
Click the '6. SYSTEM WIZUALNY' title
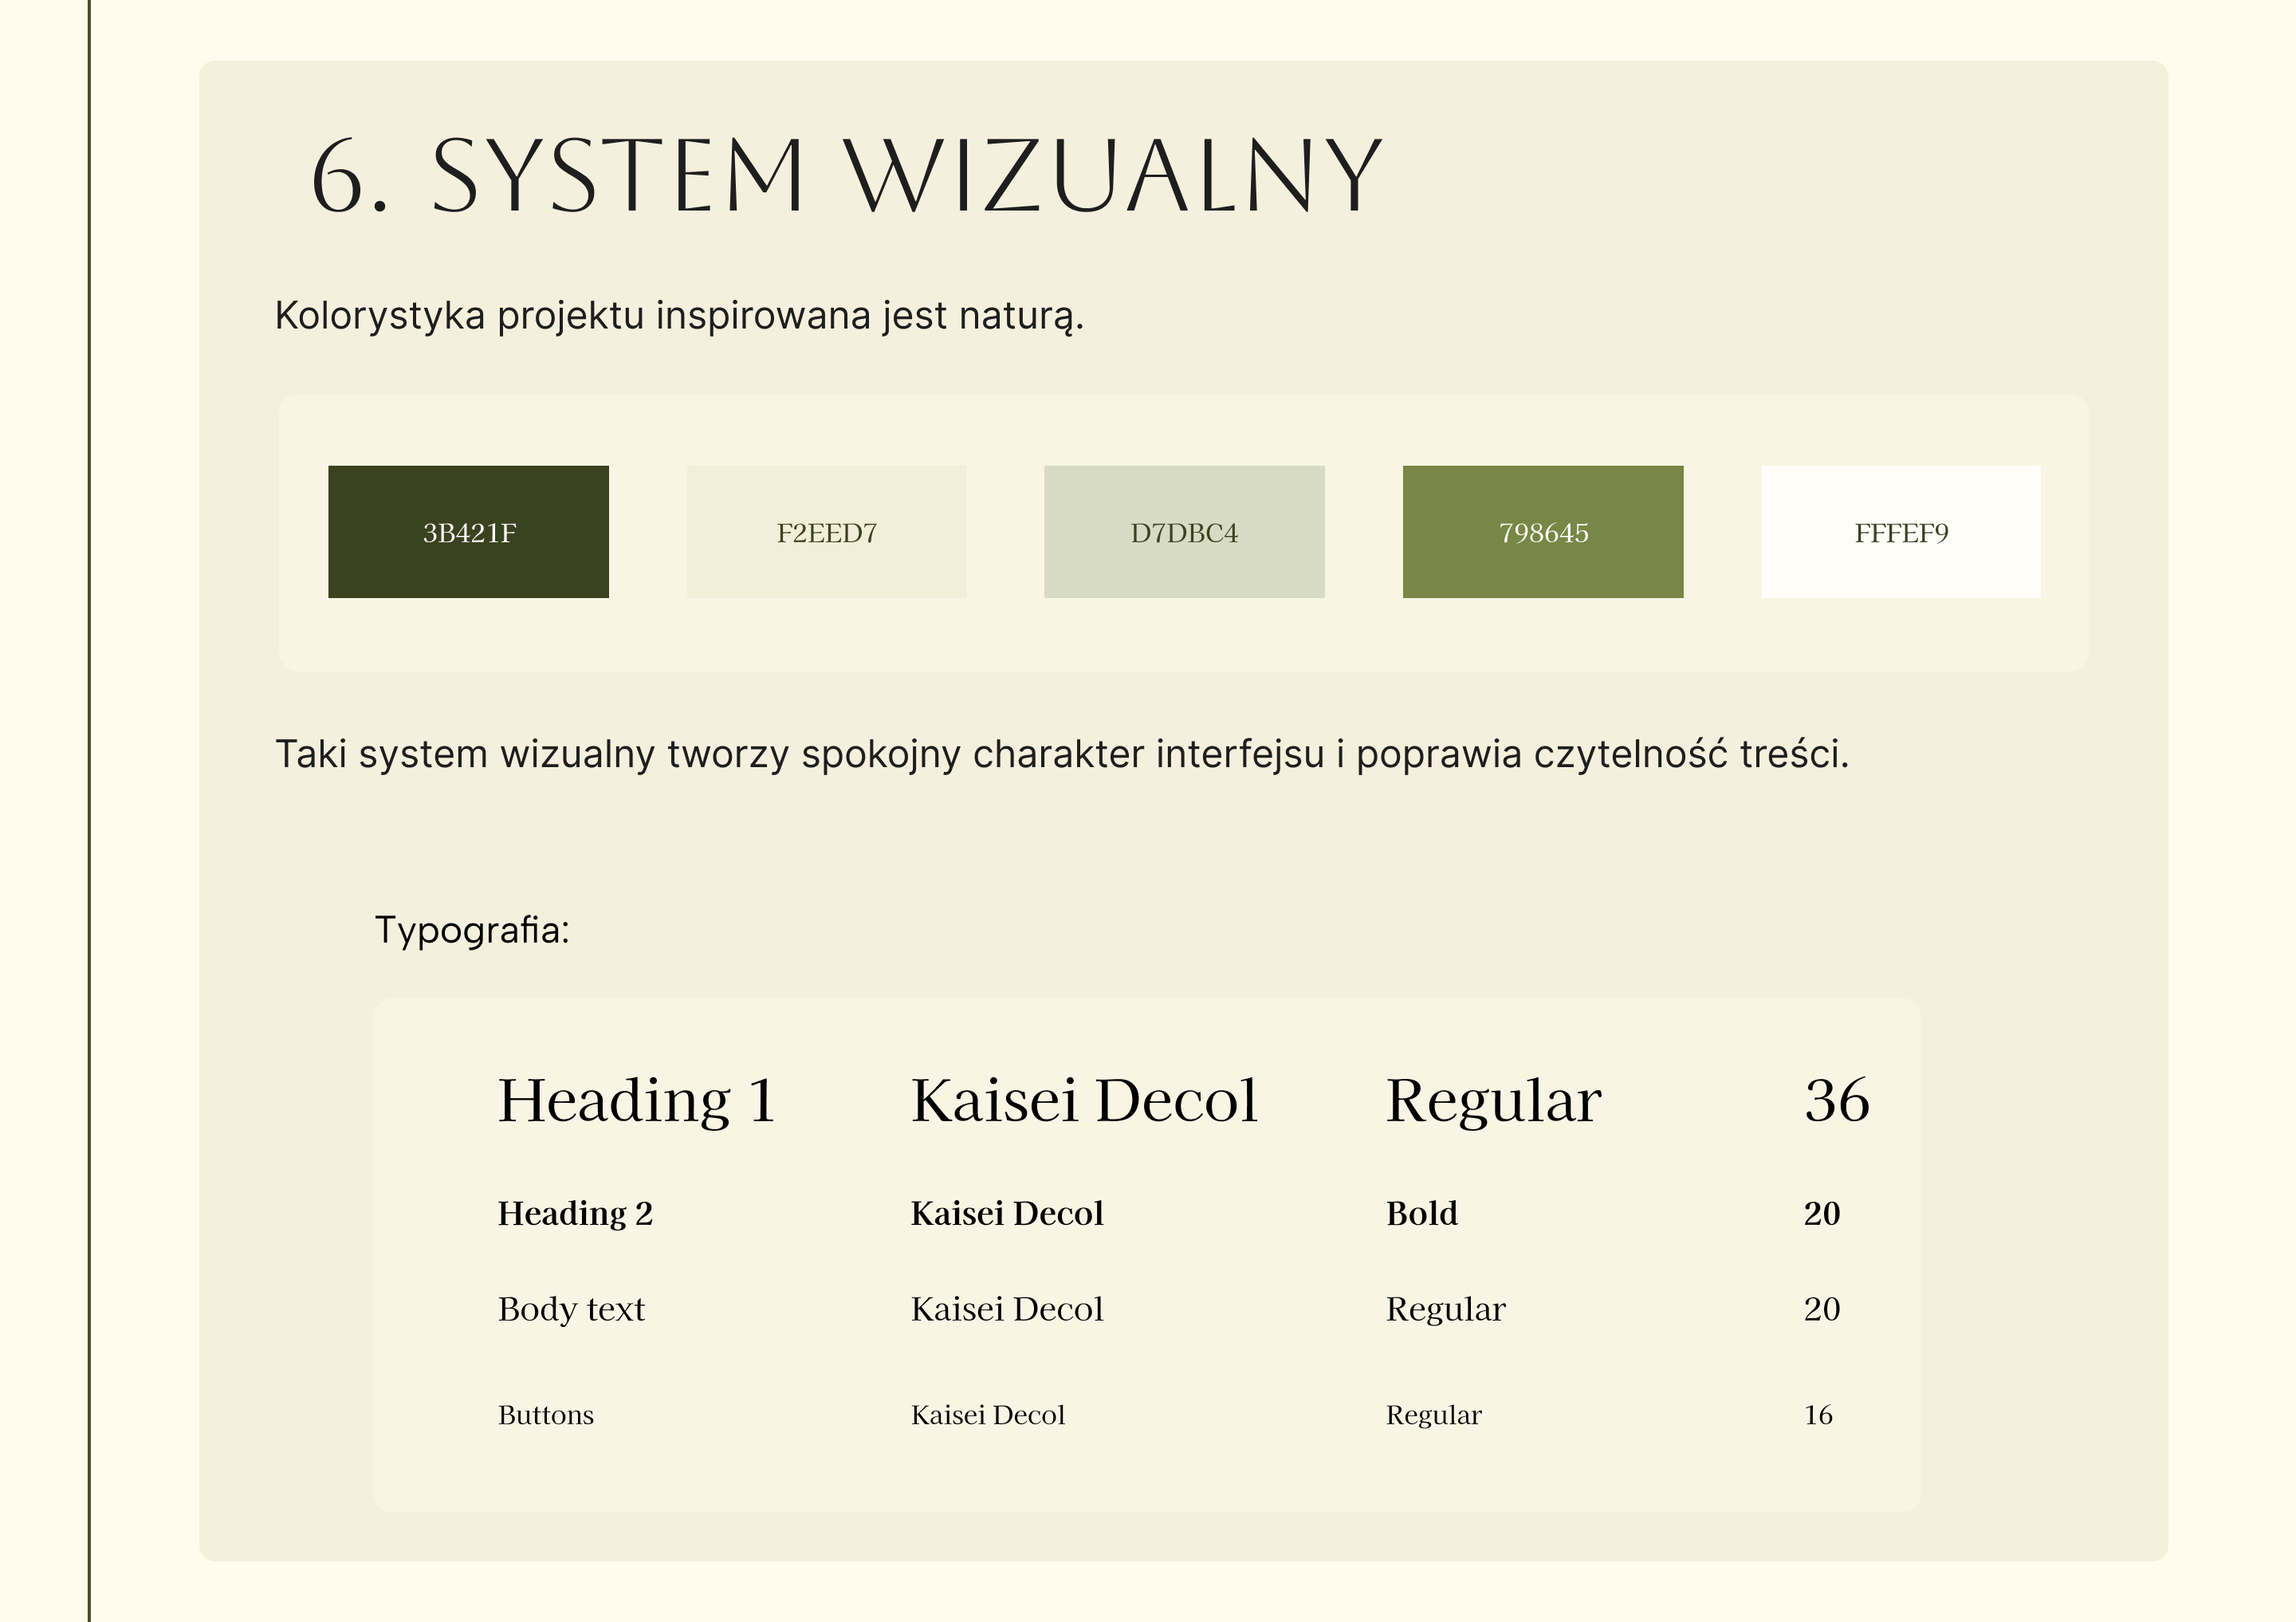(x=846, y=176)
